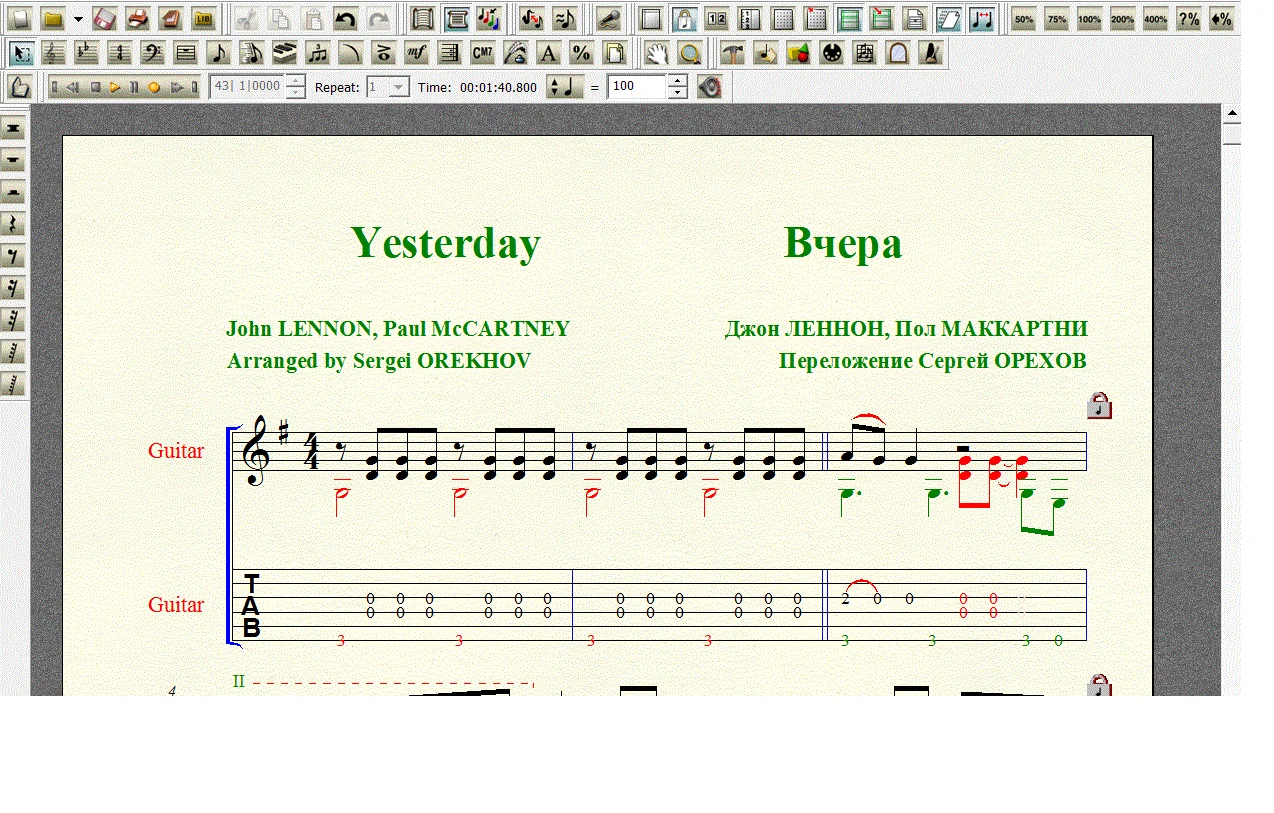This screenshot has height=813, width=1274.
Task: Decrease tempo with the spinner down arrow
Action: [x=678, y=93]
